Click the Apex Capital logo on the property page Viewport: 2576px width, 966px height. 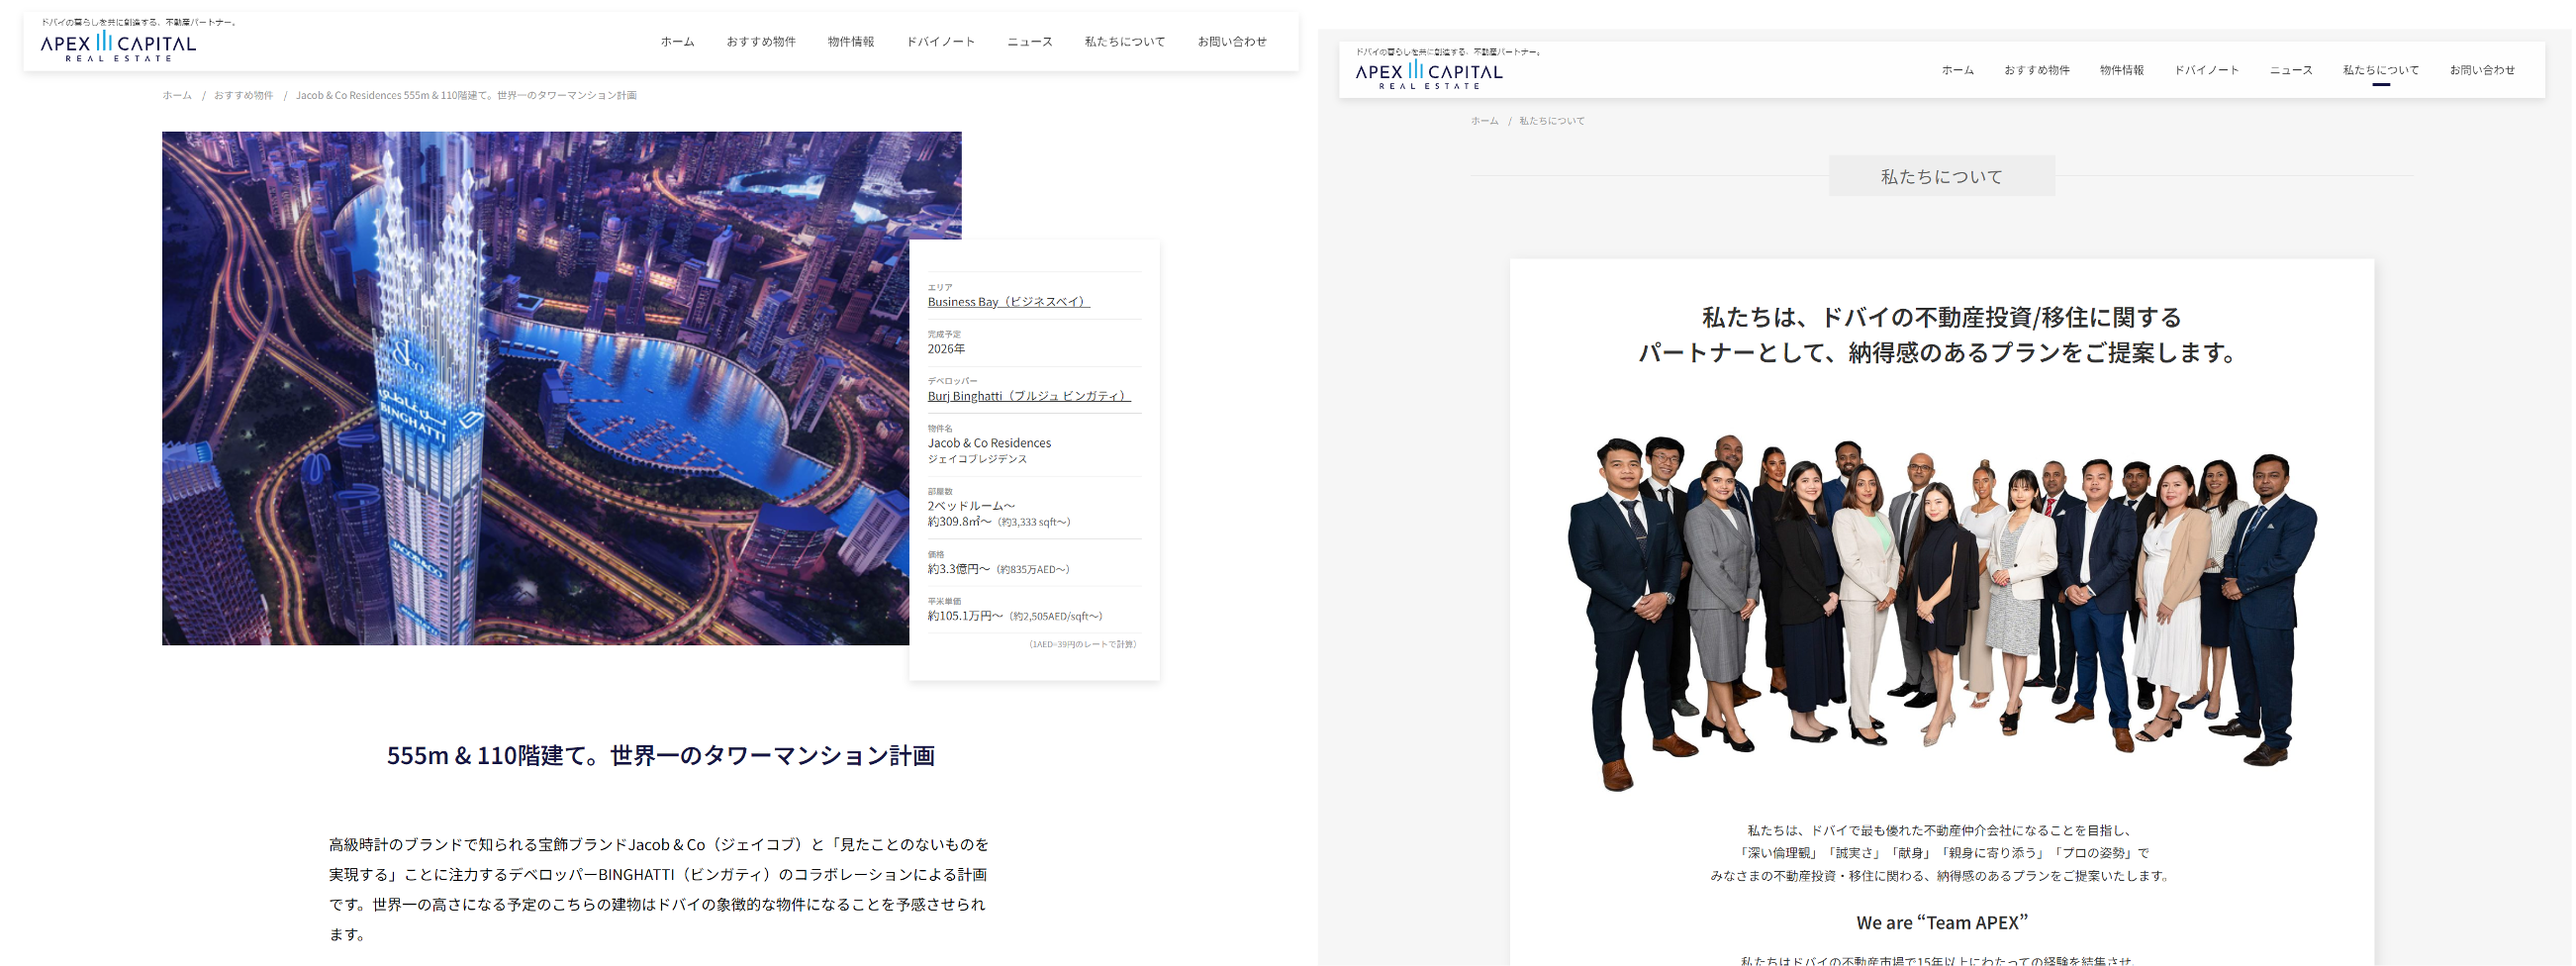tap(118, 46)
